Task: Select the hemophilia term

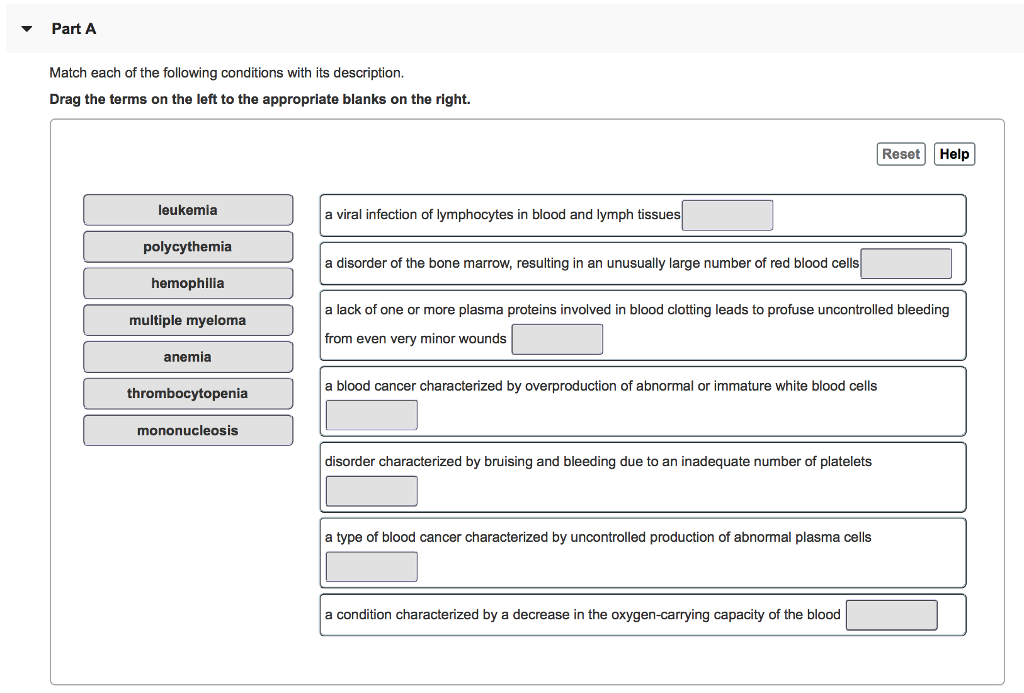Action: (187, 283)
